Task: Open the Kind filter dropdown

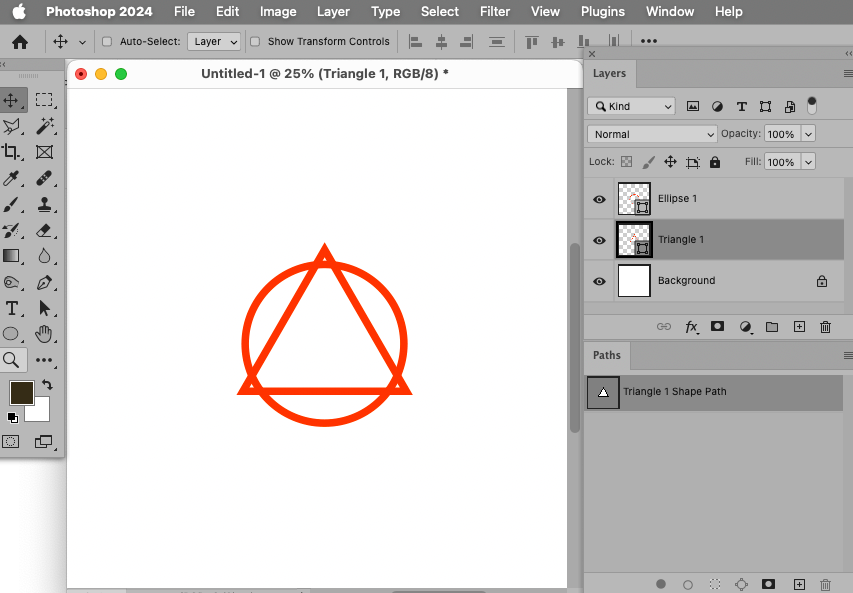Action: coord(631,105)
